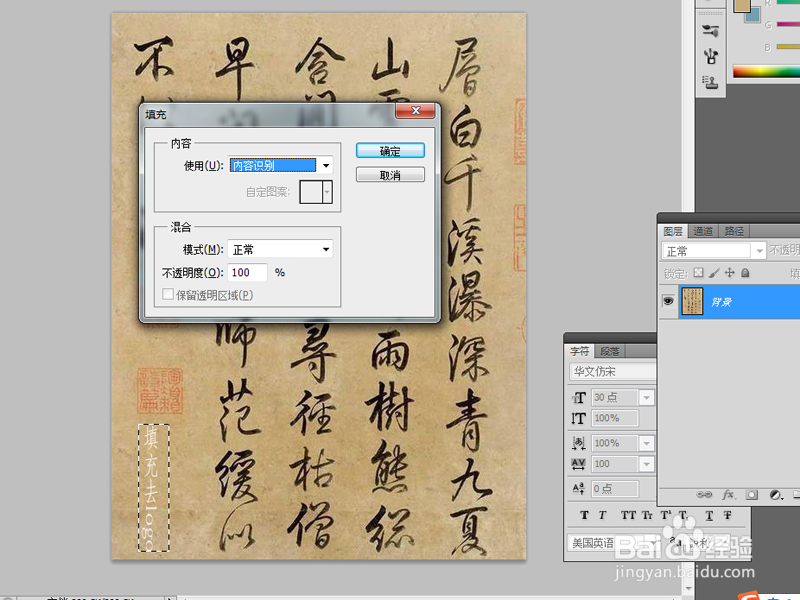Toggle All Caps style
Image resolution: width=800 pixels, height=600 pixels.
tap(628, 515)
